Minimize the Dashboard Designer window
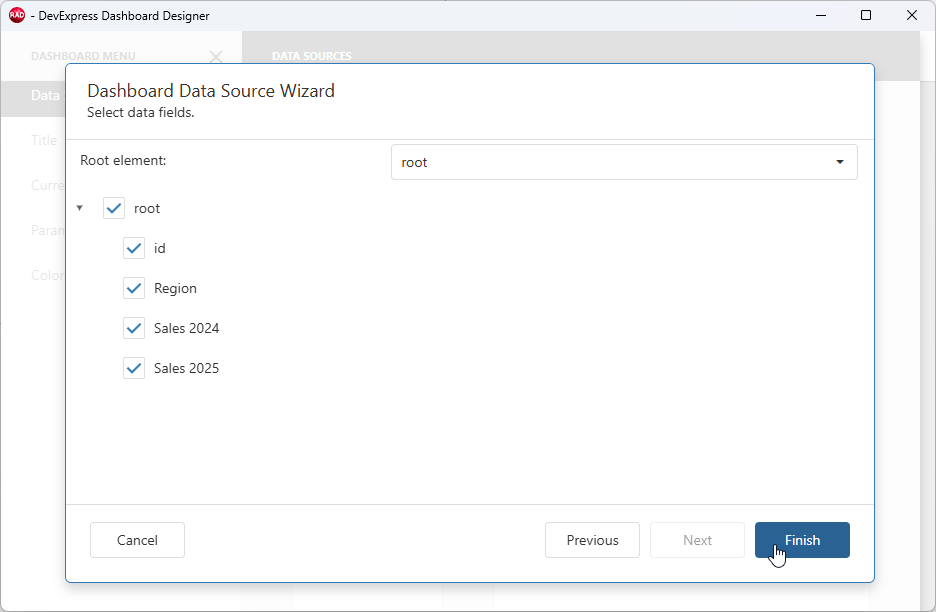 tap(820, 15)
